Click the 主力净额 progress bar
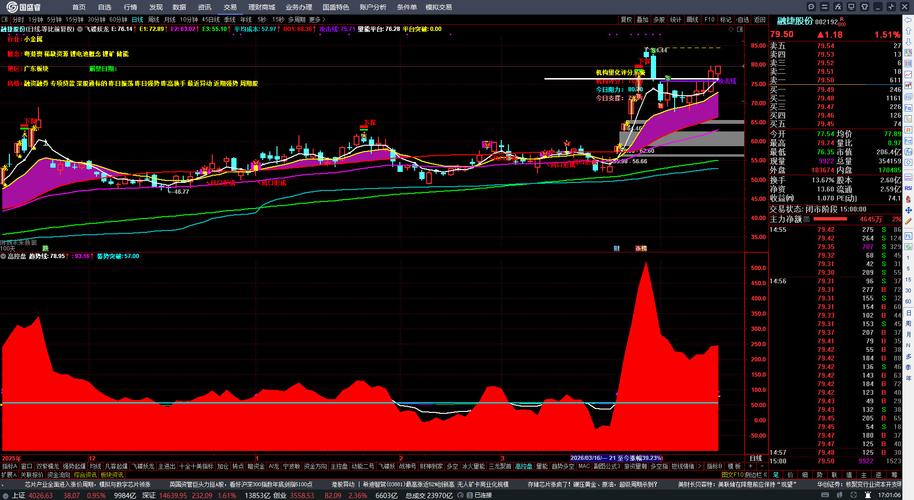 click(x=830, y=219)
